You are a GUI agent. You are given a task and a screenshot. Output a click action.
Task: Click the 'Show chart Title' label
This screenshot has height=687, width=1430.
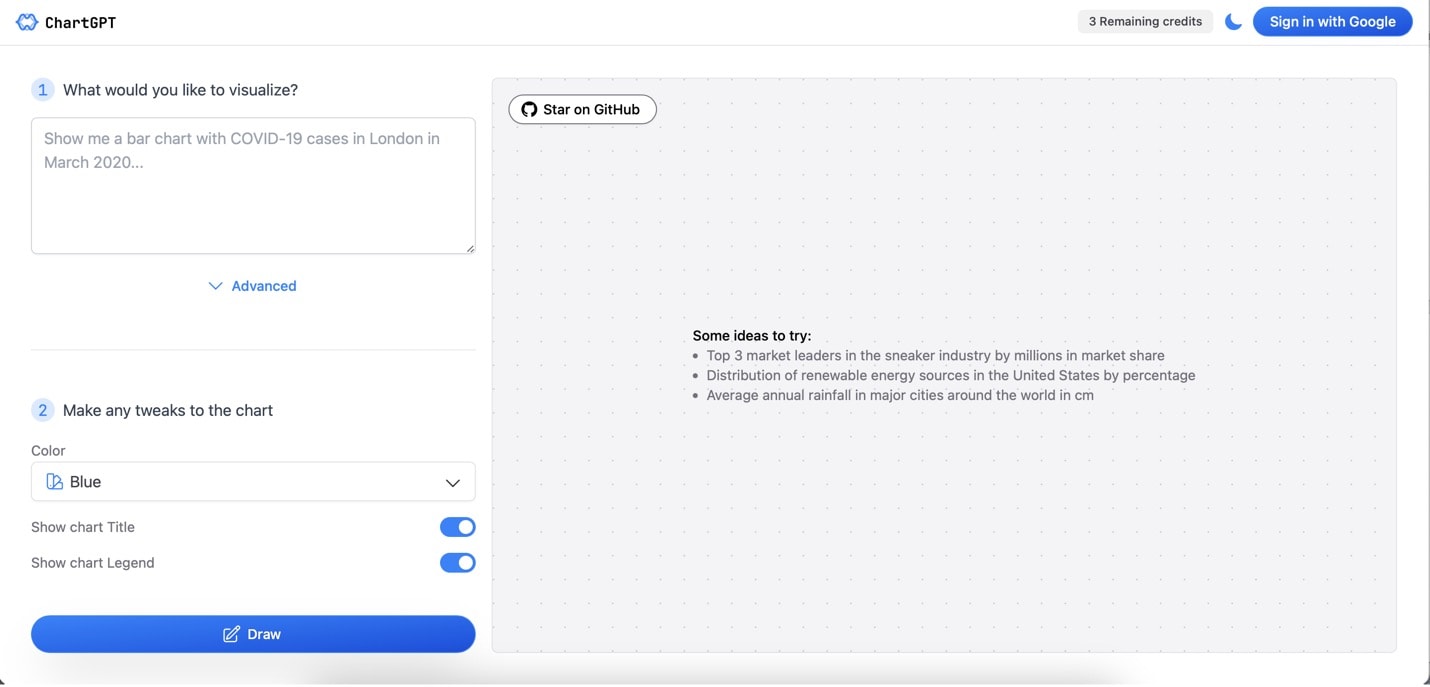[83, 527]
